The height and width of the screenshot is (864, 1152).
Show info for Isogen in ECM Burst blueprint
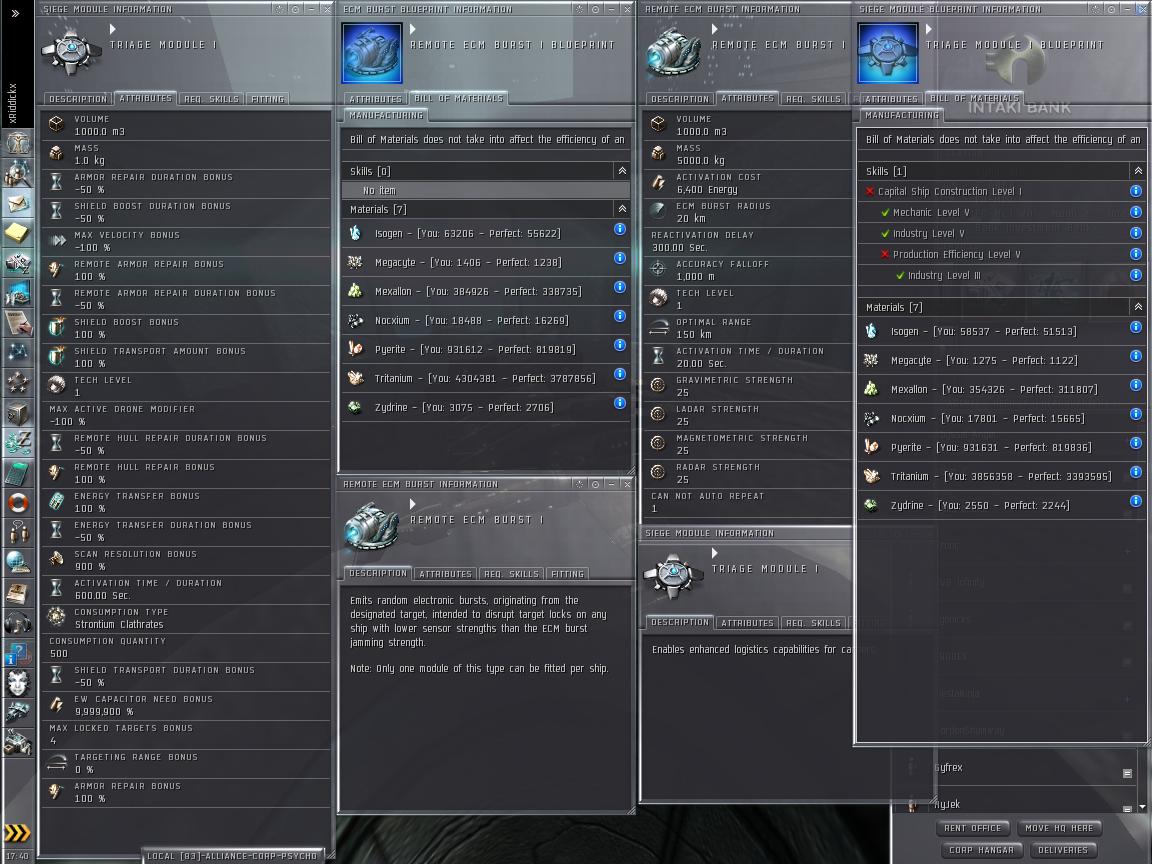click(x=620, y=229)
